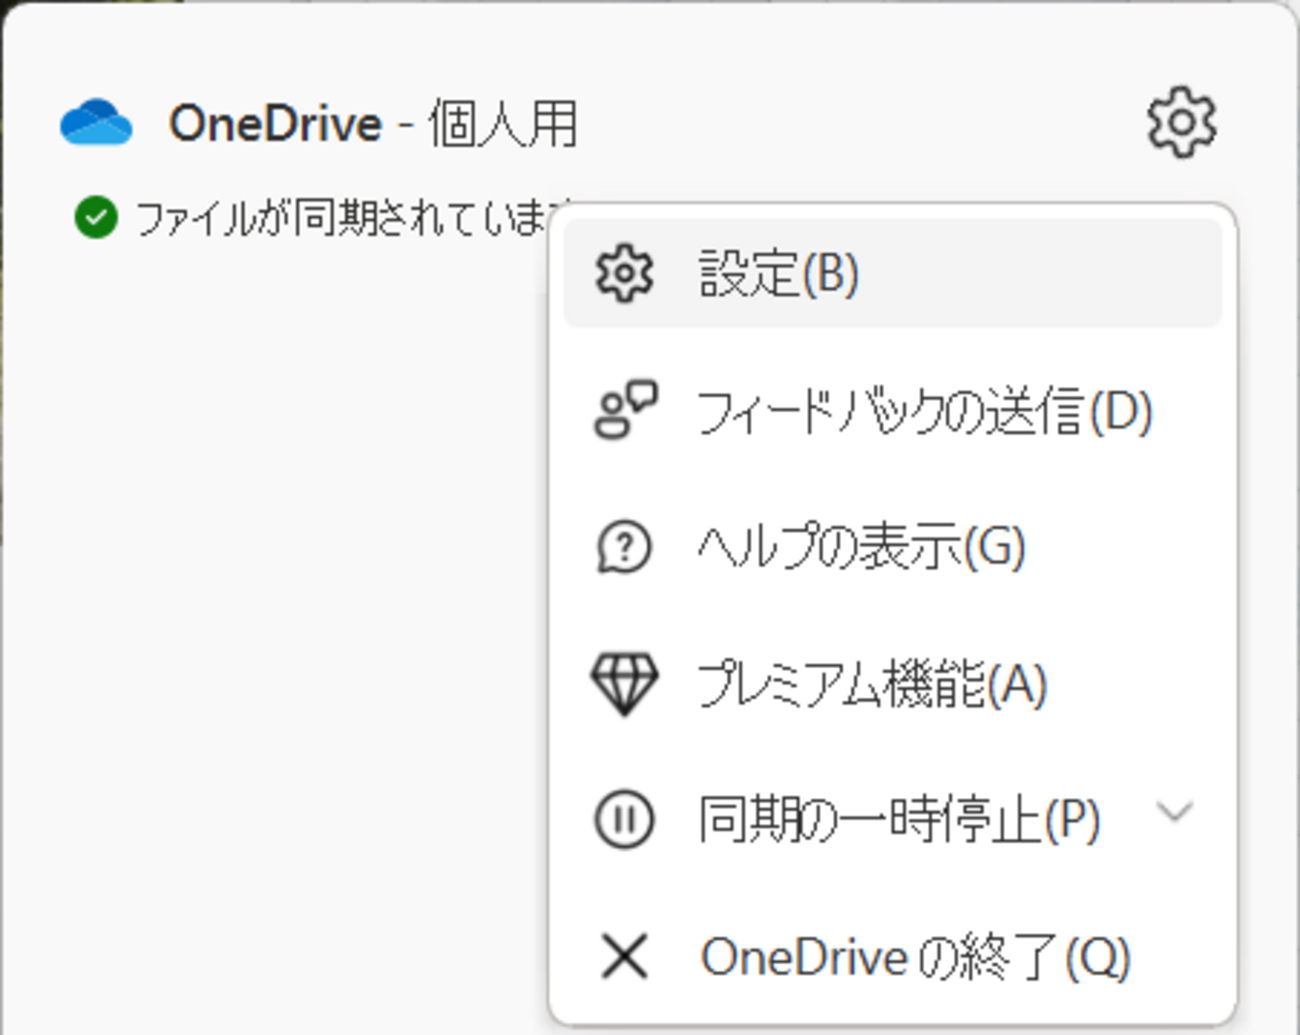
Task: Click the blue OneDrive cloud logo
Action: click(x=96, y=123)
